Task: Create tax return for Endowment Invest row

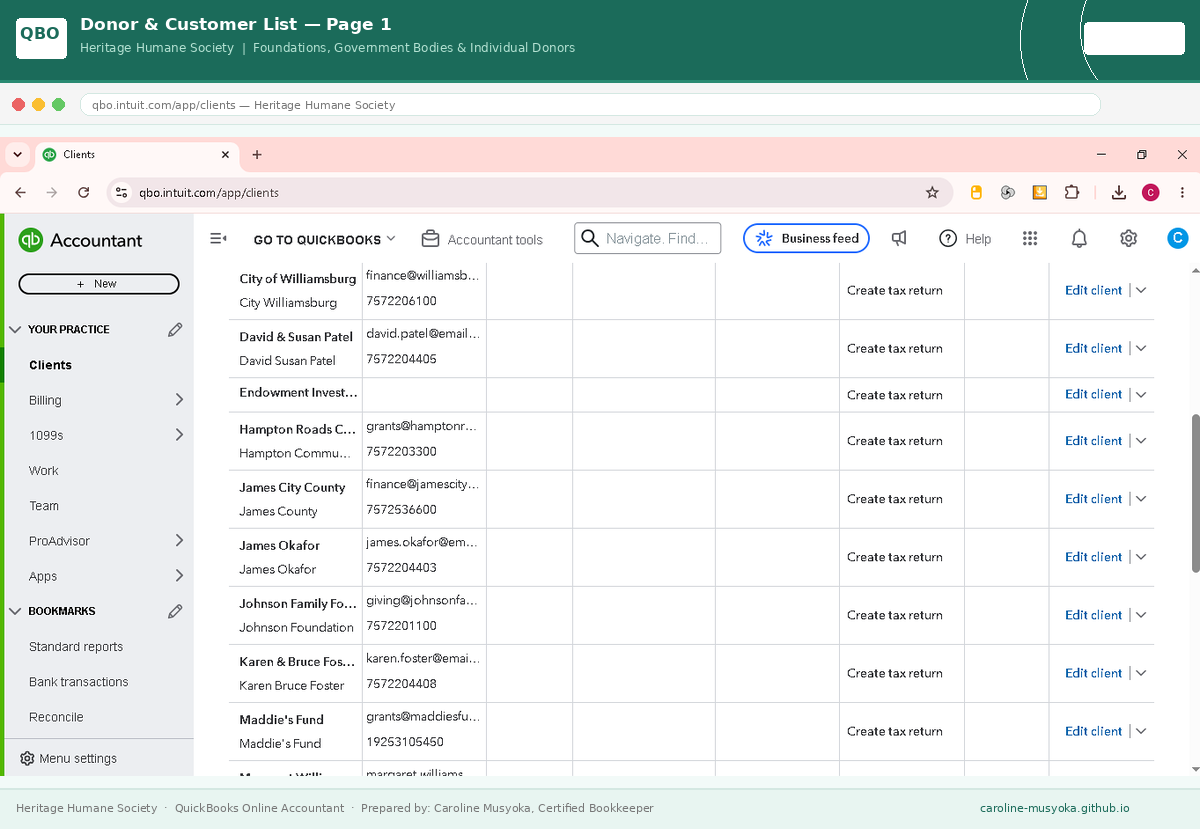Action: pos(895,395)
